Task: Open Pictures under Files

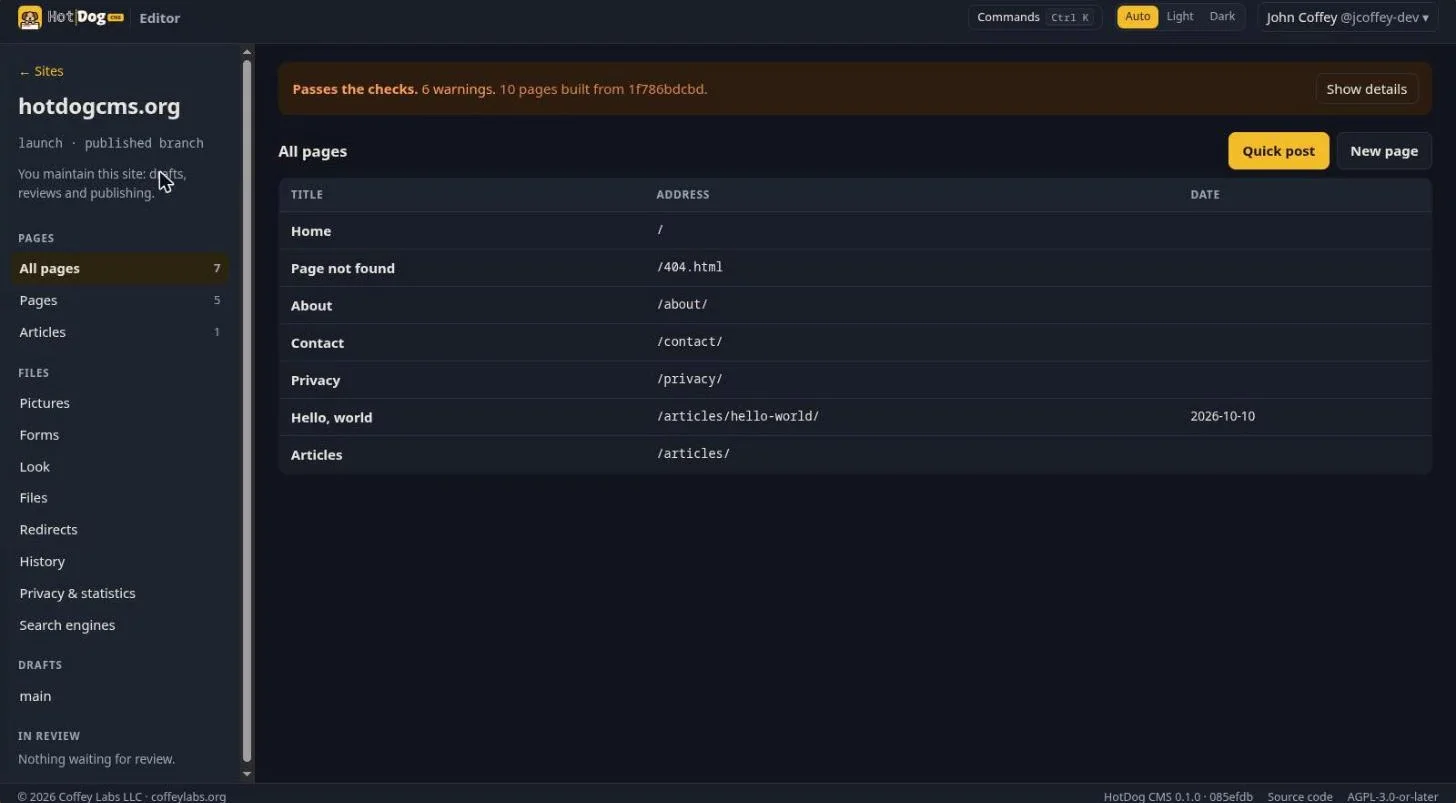Action: point(119,403)
